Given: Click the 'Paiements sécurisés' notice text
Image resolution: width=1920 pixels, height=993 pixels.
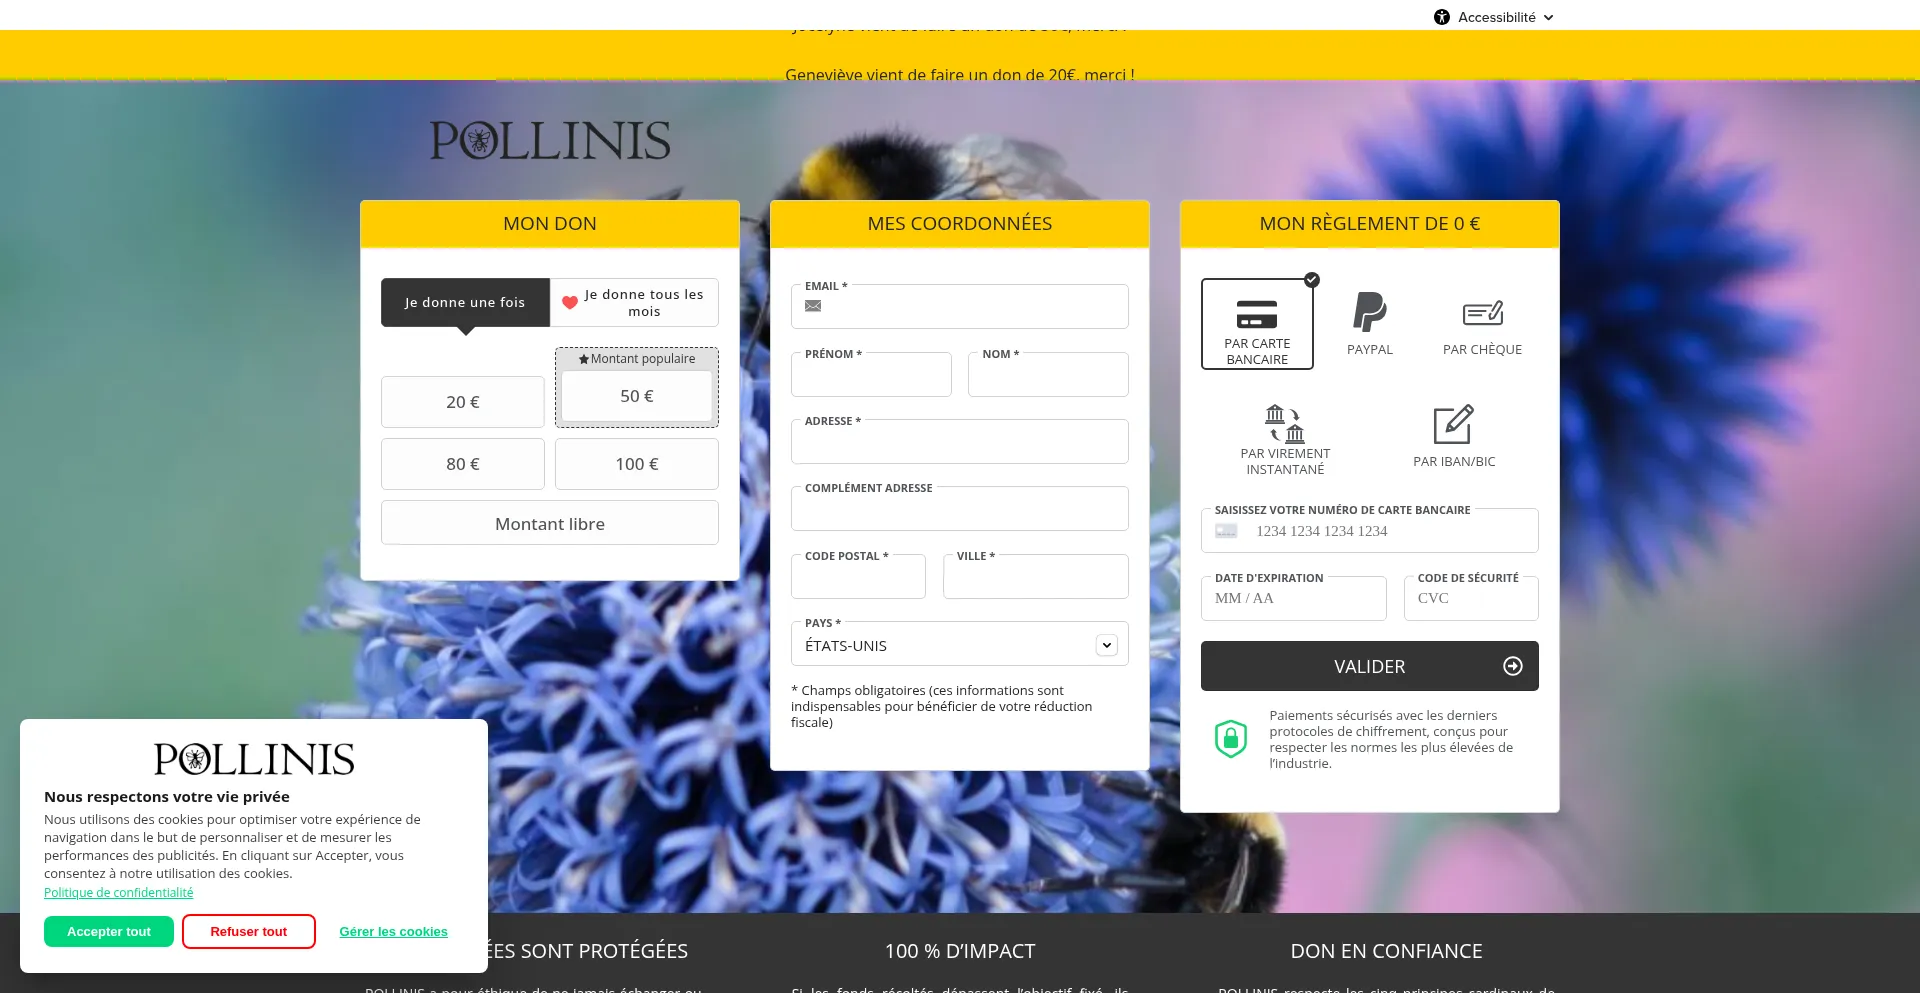Looking at the screenshot, I should tap(1392, 739).
